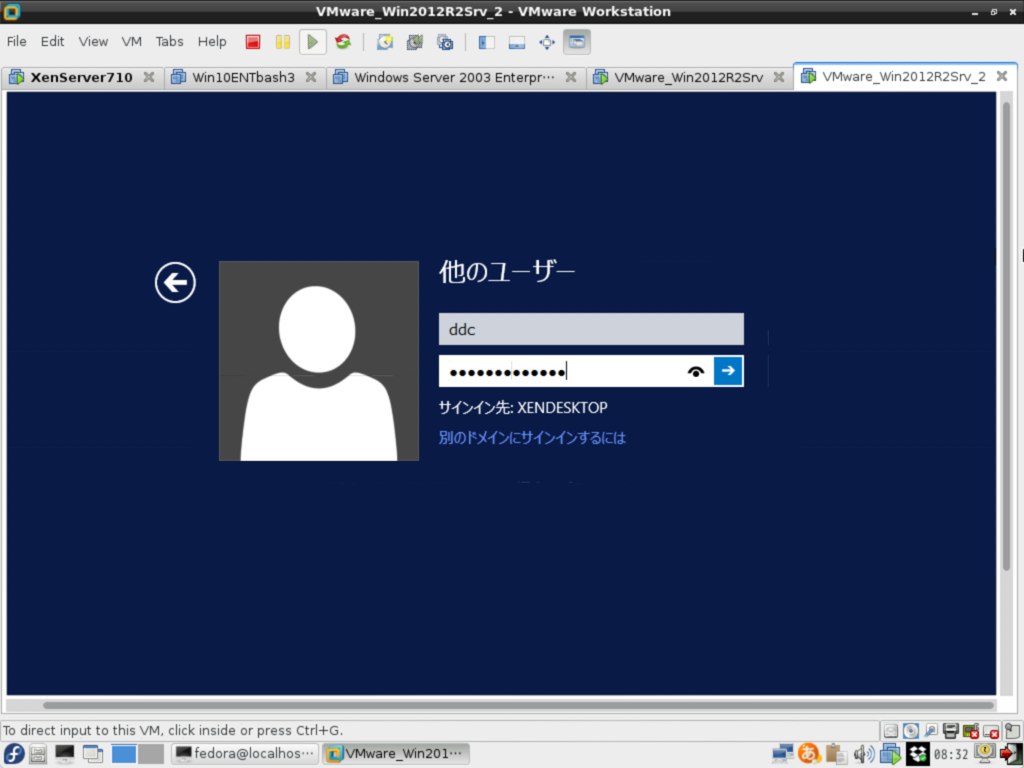Viewport: 1024px width, 768px height.
Task: Toggle the thumbnail bar icon
Action: pos(517,42)
